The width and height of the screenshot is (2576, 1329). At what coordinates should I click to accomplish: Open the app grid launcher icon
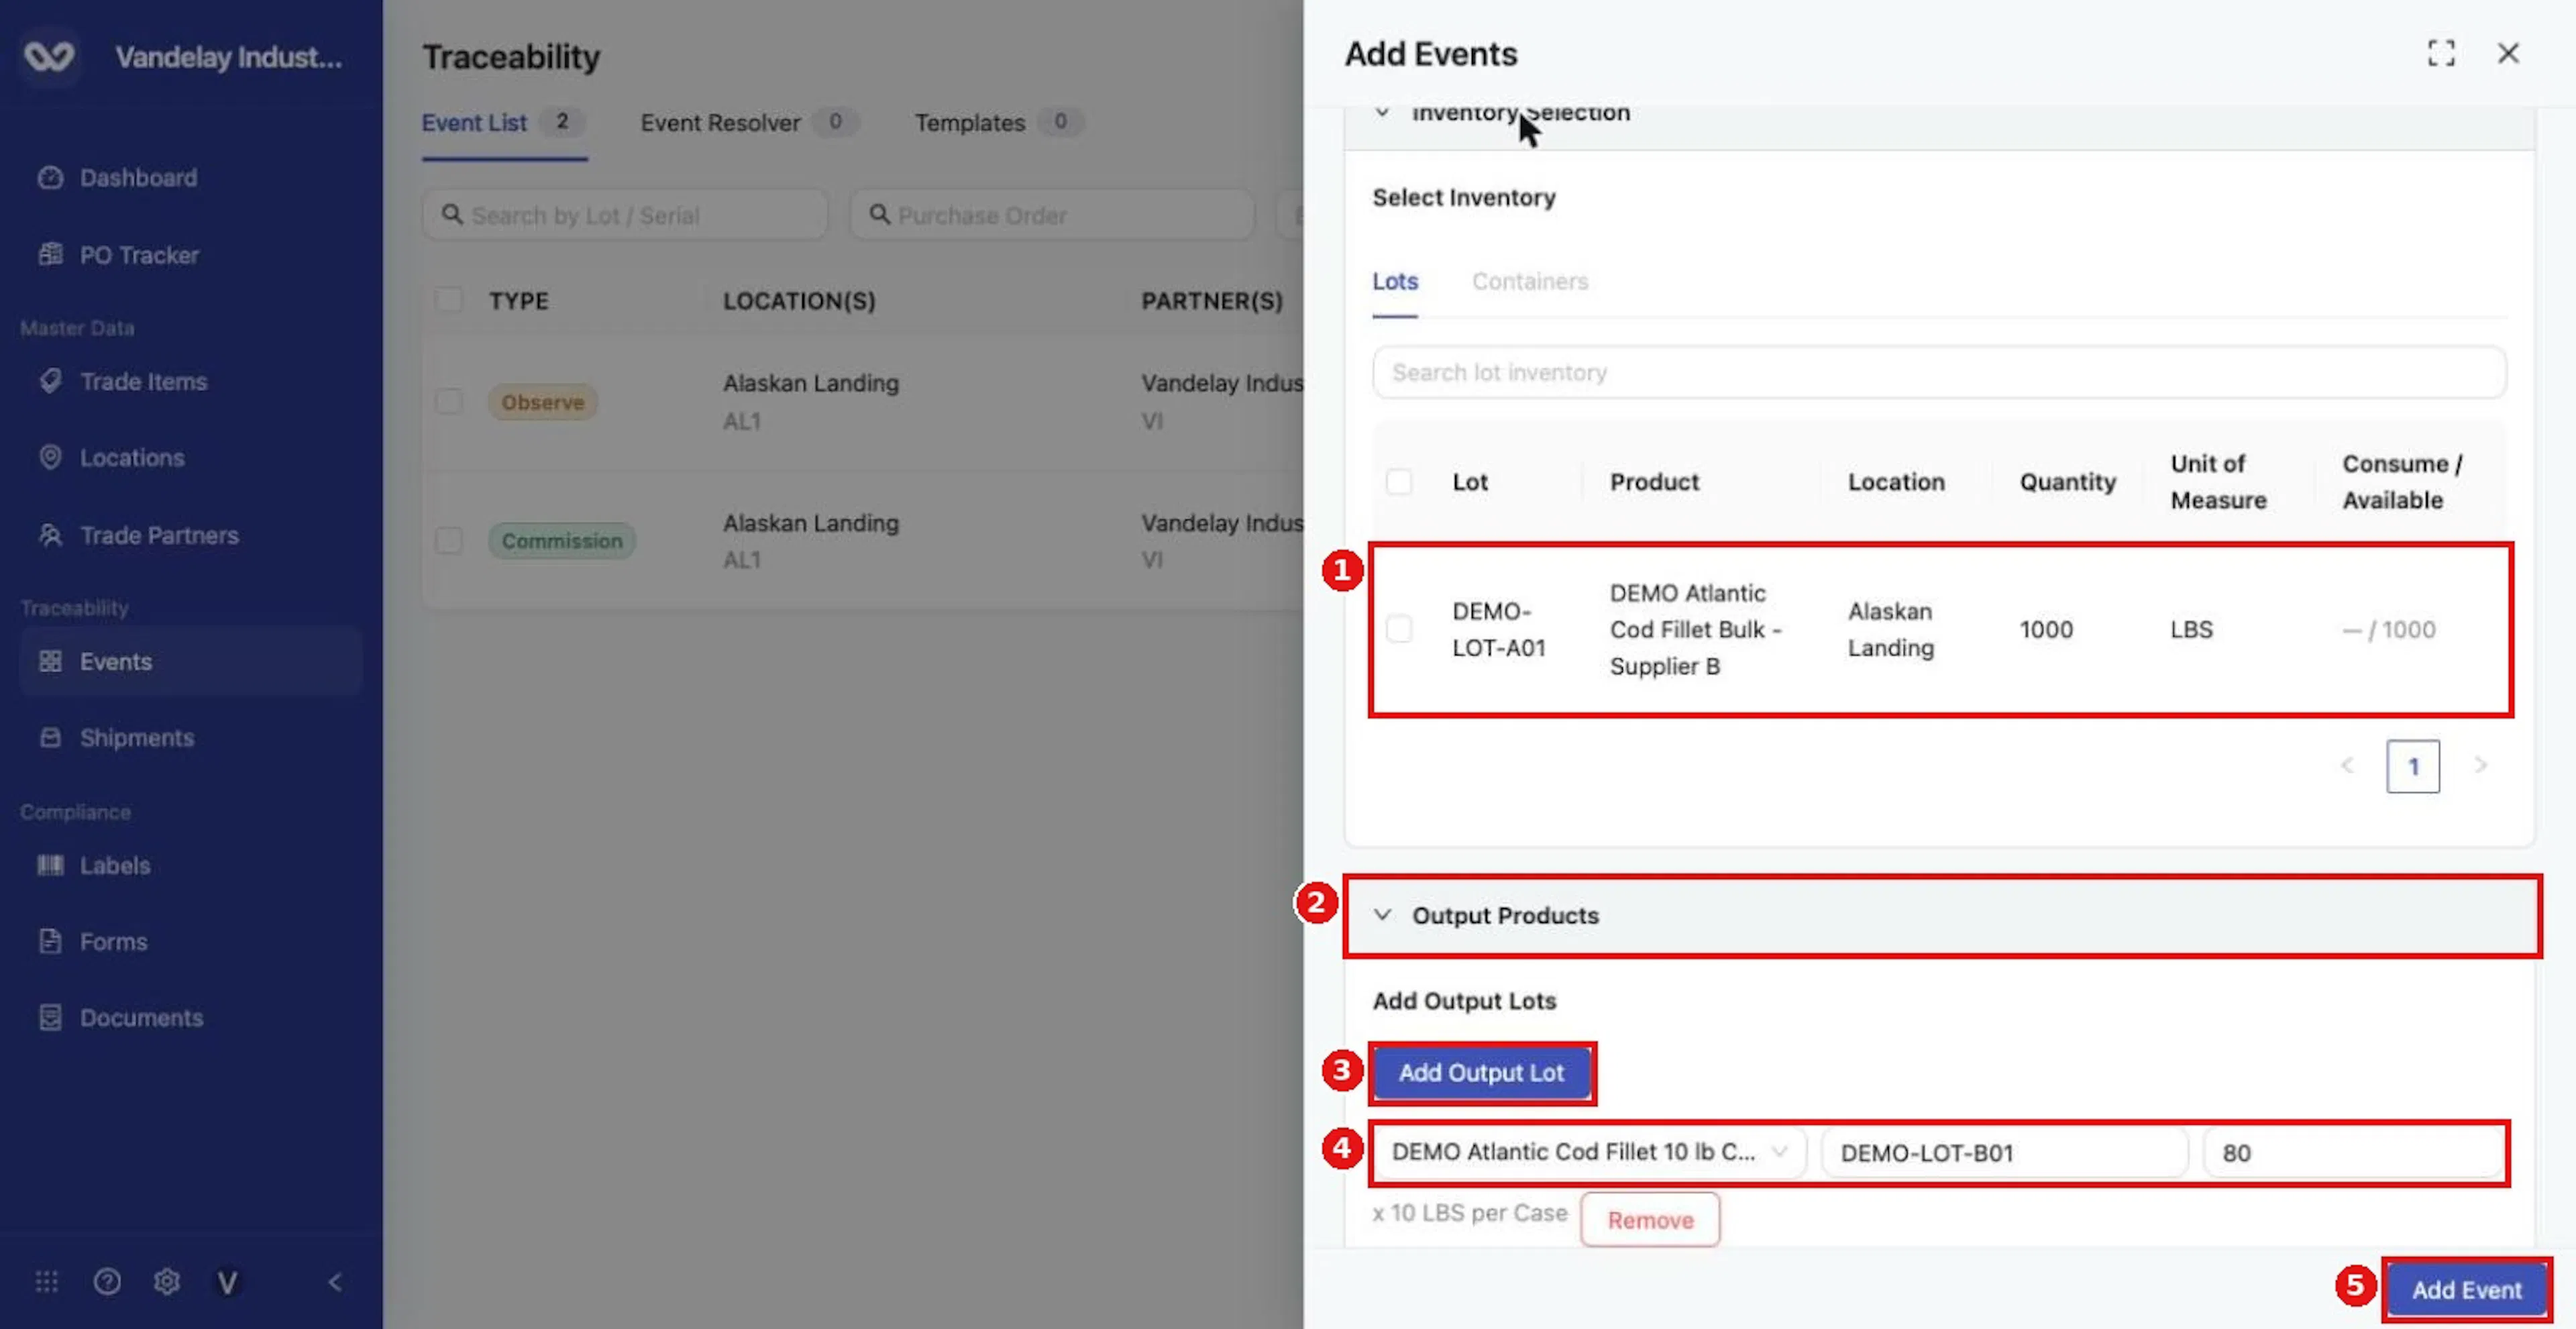[x=47, y=1282]
